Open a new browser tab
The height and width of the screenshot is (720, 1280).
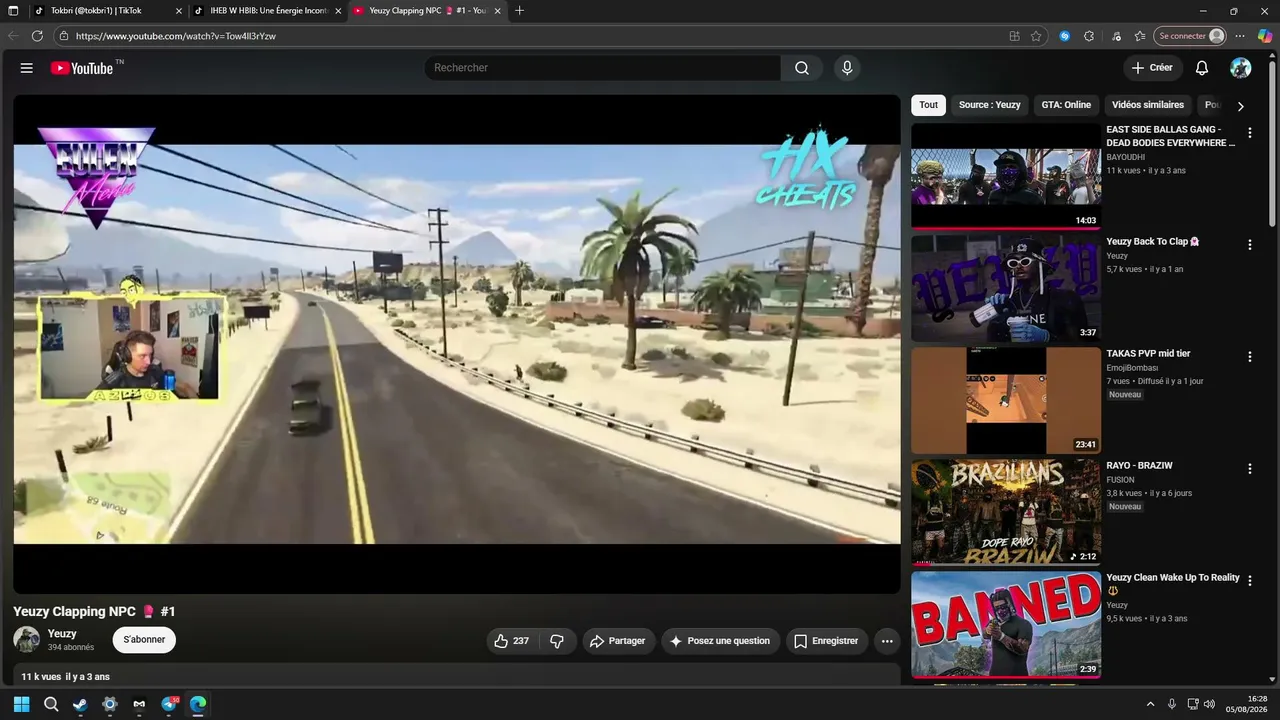coord(519,11)
